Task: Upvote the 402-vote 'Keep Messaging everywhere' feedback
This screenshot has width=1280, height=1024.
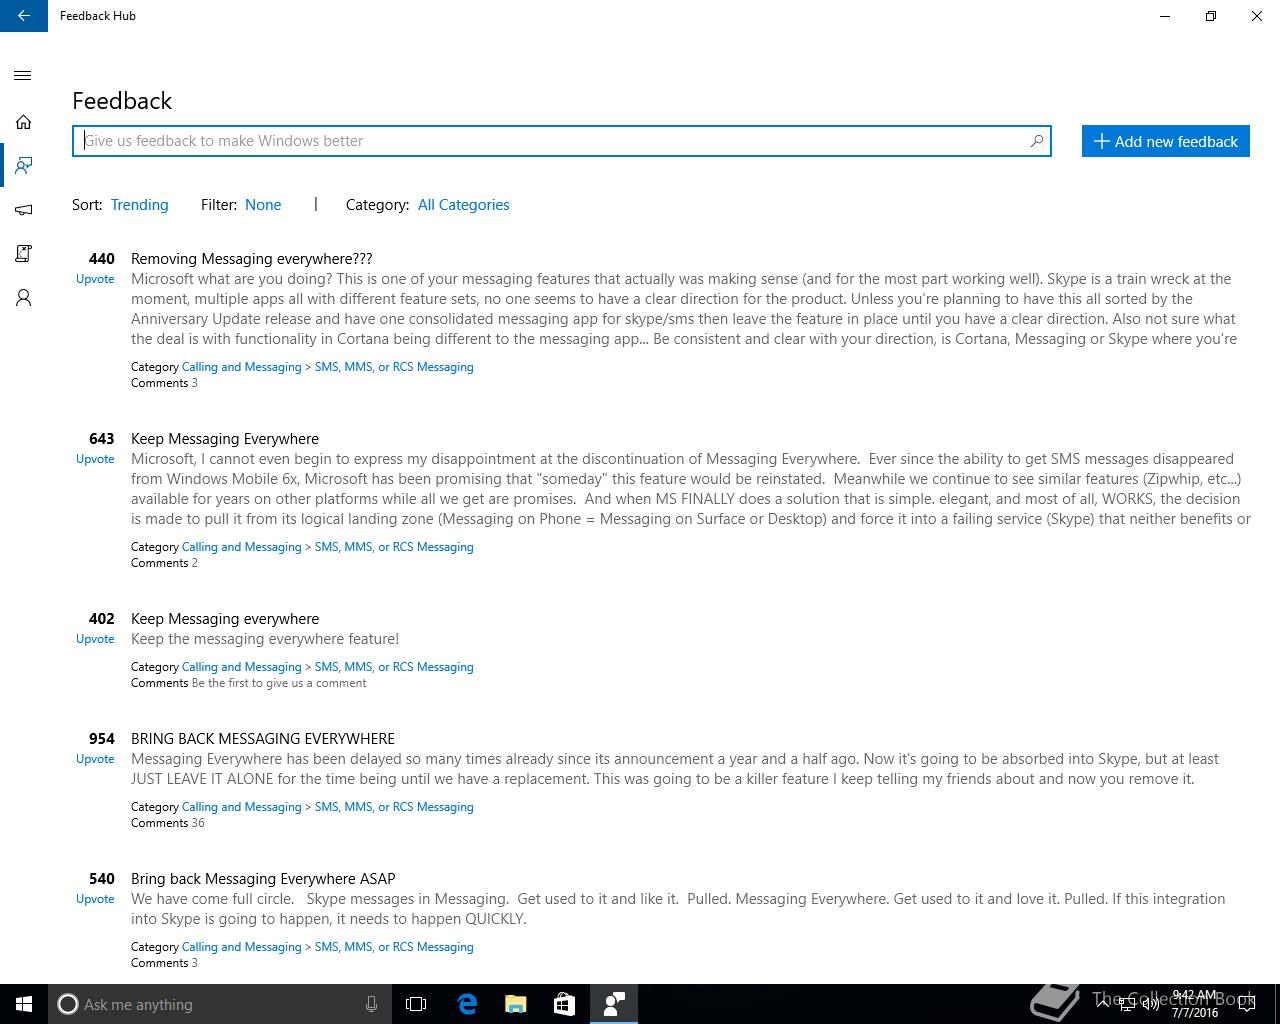Action: 95,639
